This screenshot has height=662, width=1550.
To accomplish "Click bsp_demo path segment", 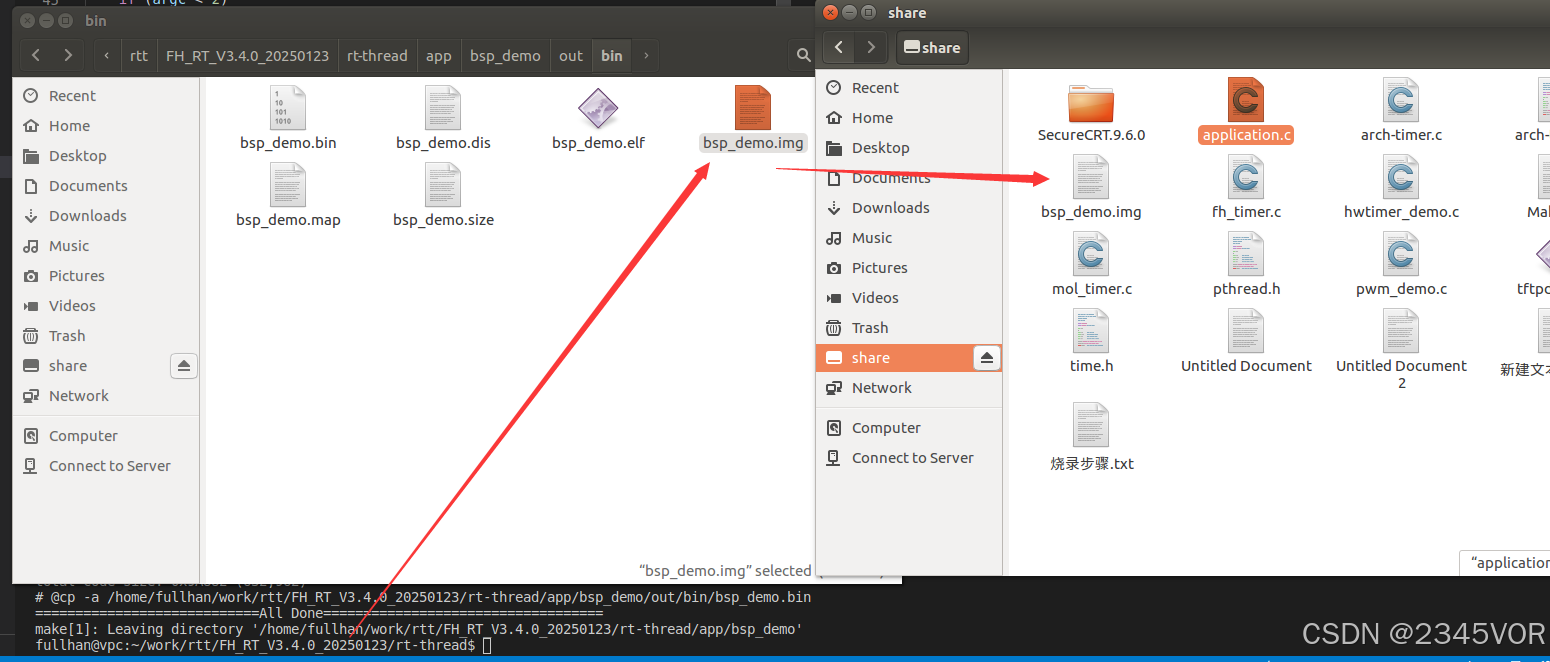I will click(505, 56).
